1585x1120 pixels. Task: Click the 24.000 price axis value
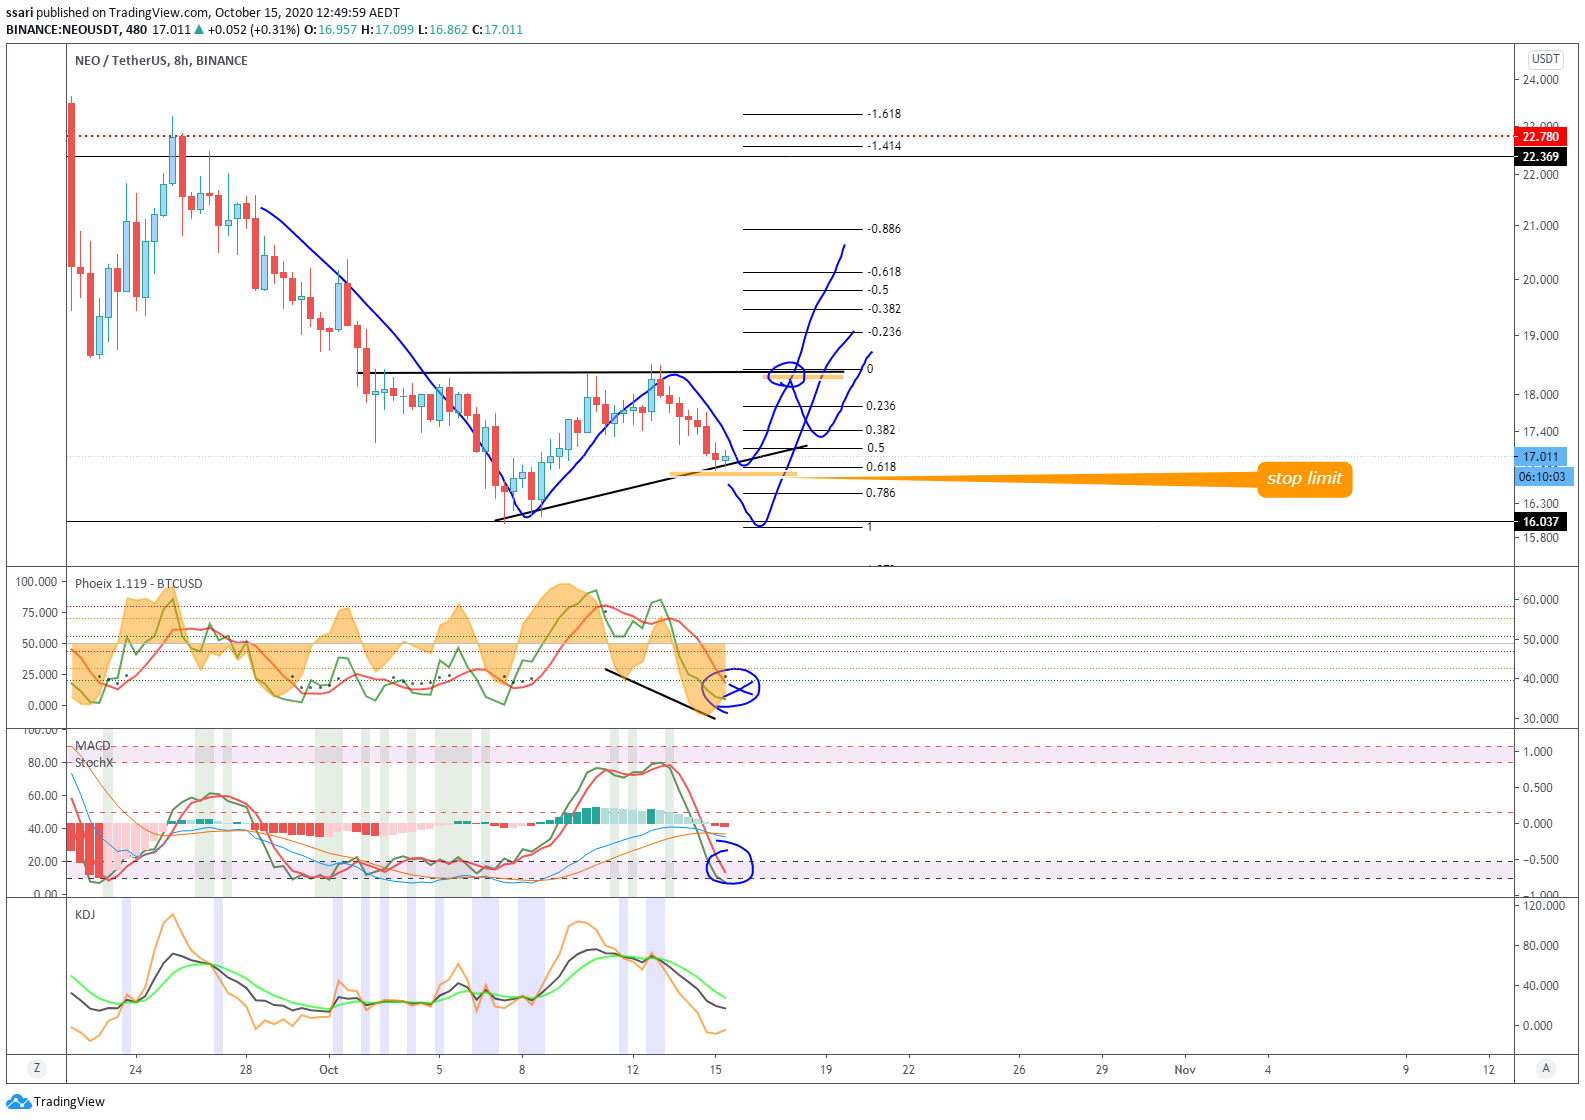[1540, 79]
